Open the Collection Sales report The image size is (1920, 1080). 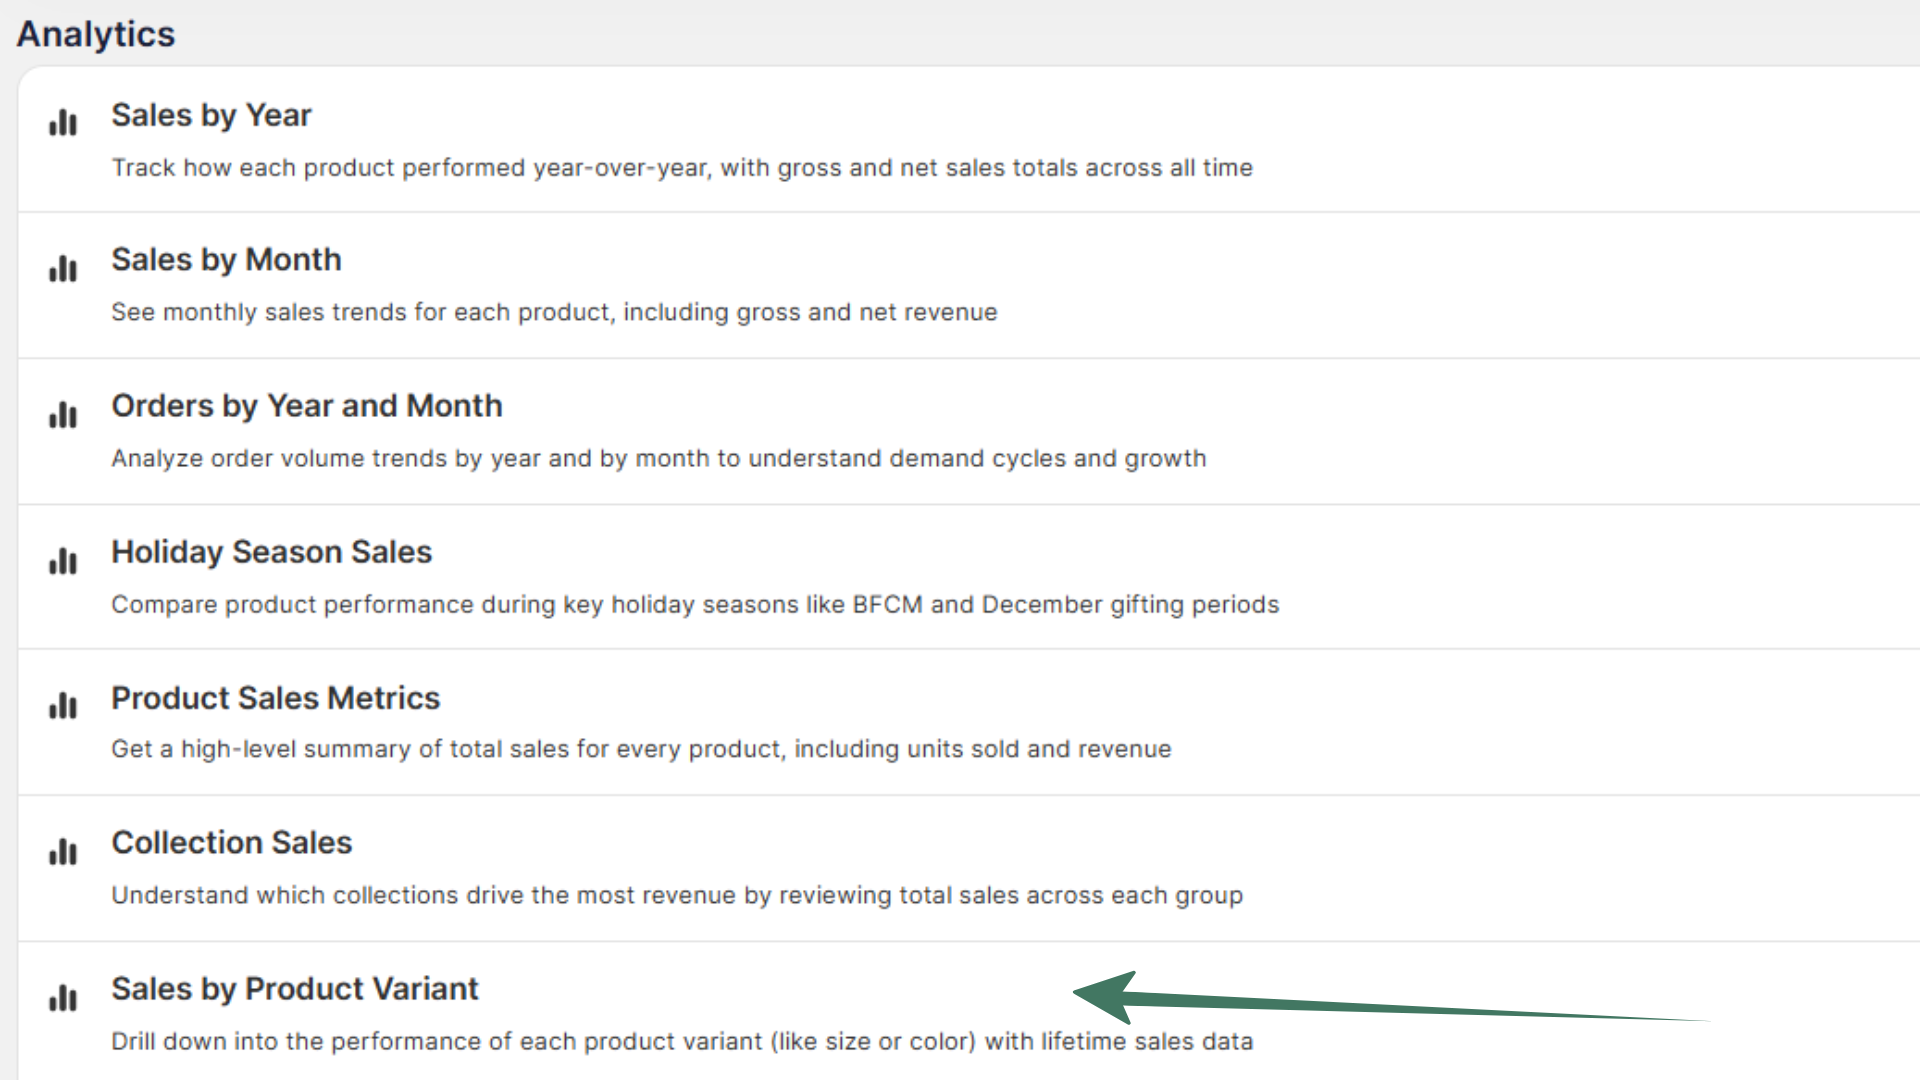231,842
